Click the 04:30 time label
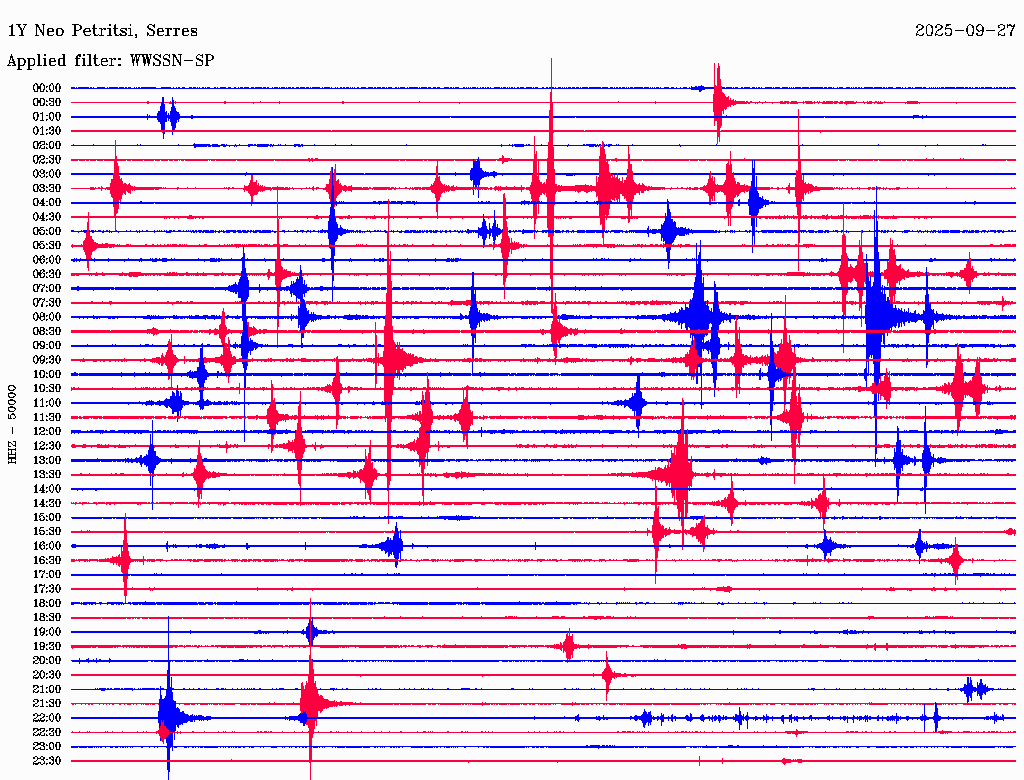 [x=47, y=217]
